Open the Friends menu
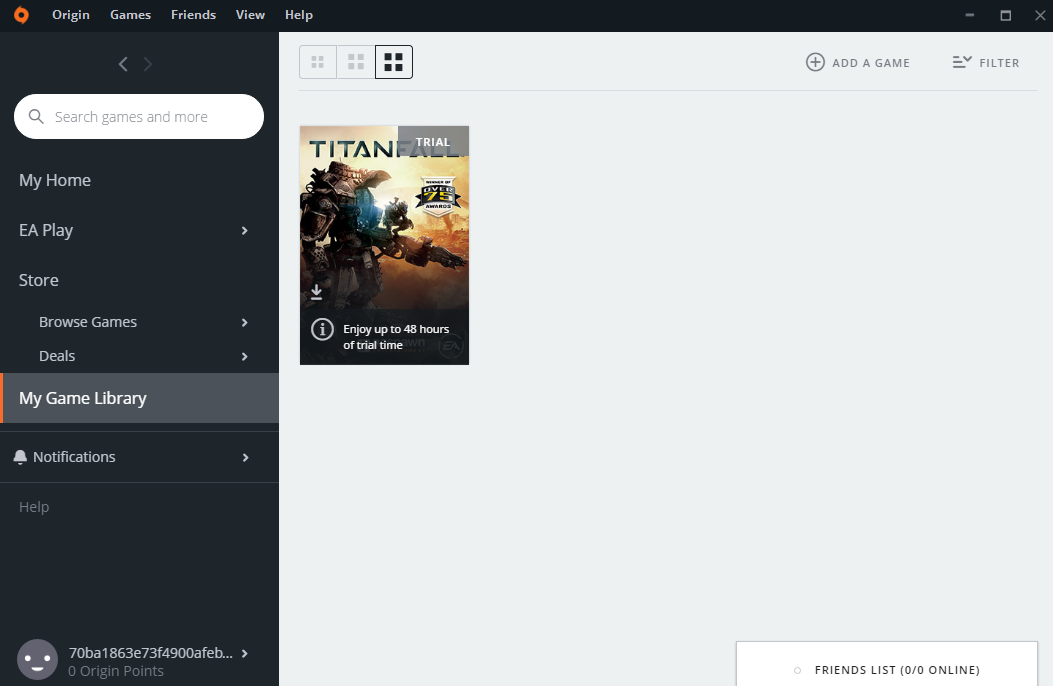This screenshot has width=1053, height=686. 193,15
